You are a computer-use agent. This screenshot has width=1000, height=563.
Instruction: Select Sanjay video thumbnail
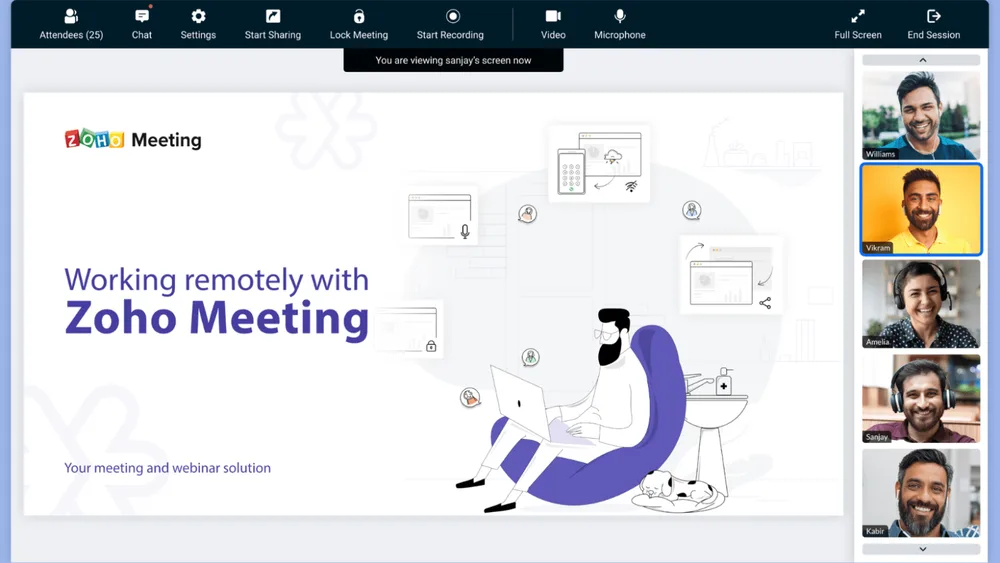point(921,398)
